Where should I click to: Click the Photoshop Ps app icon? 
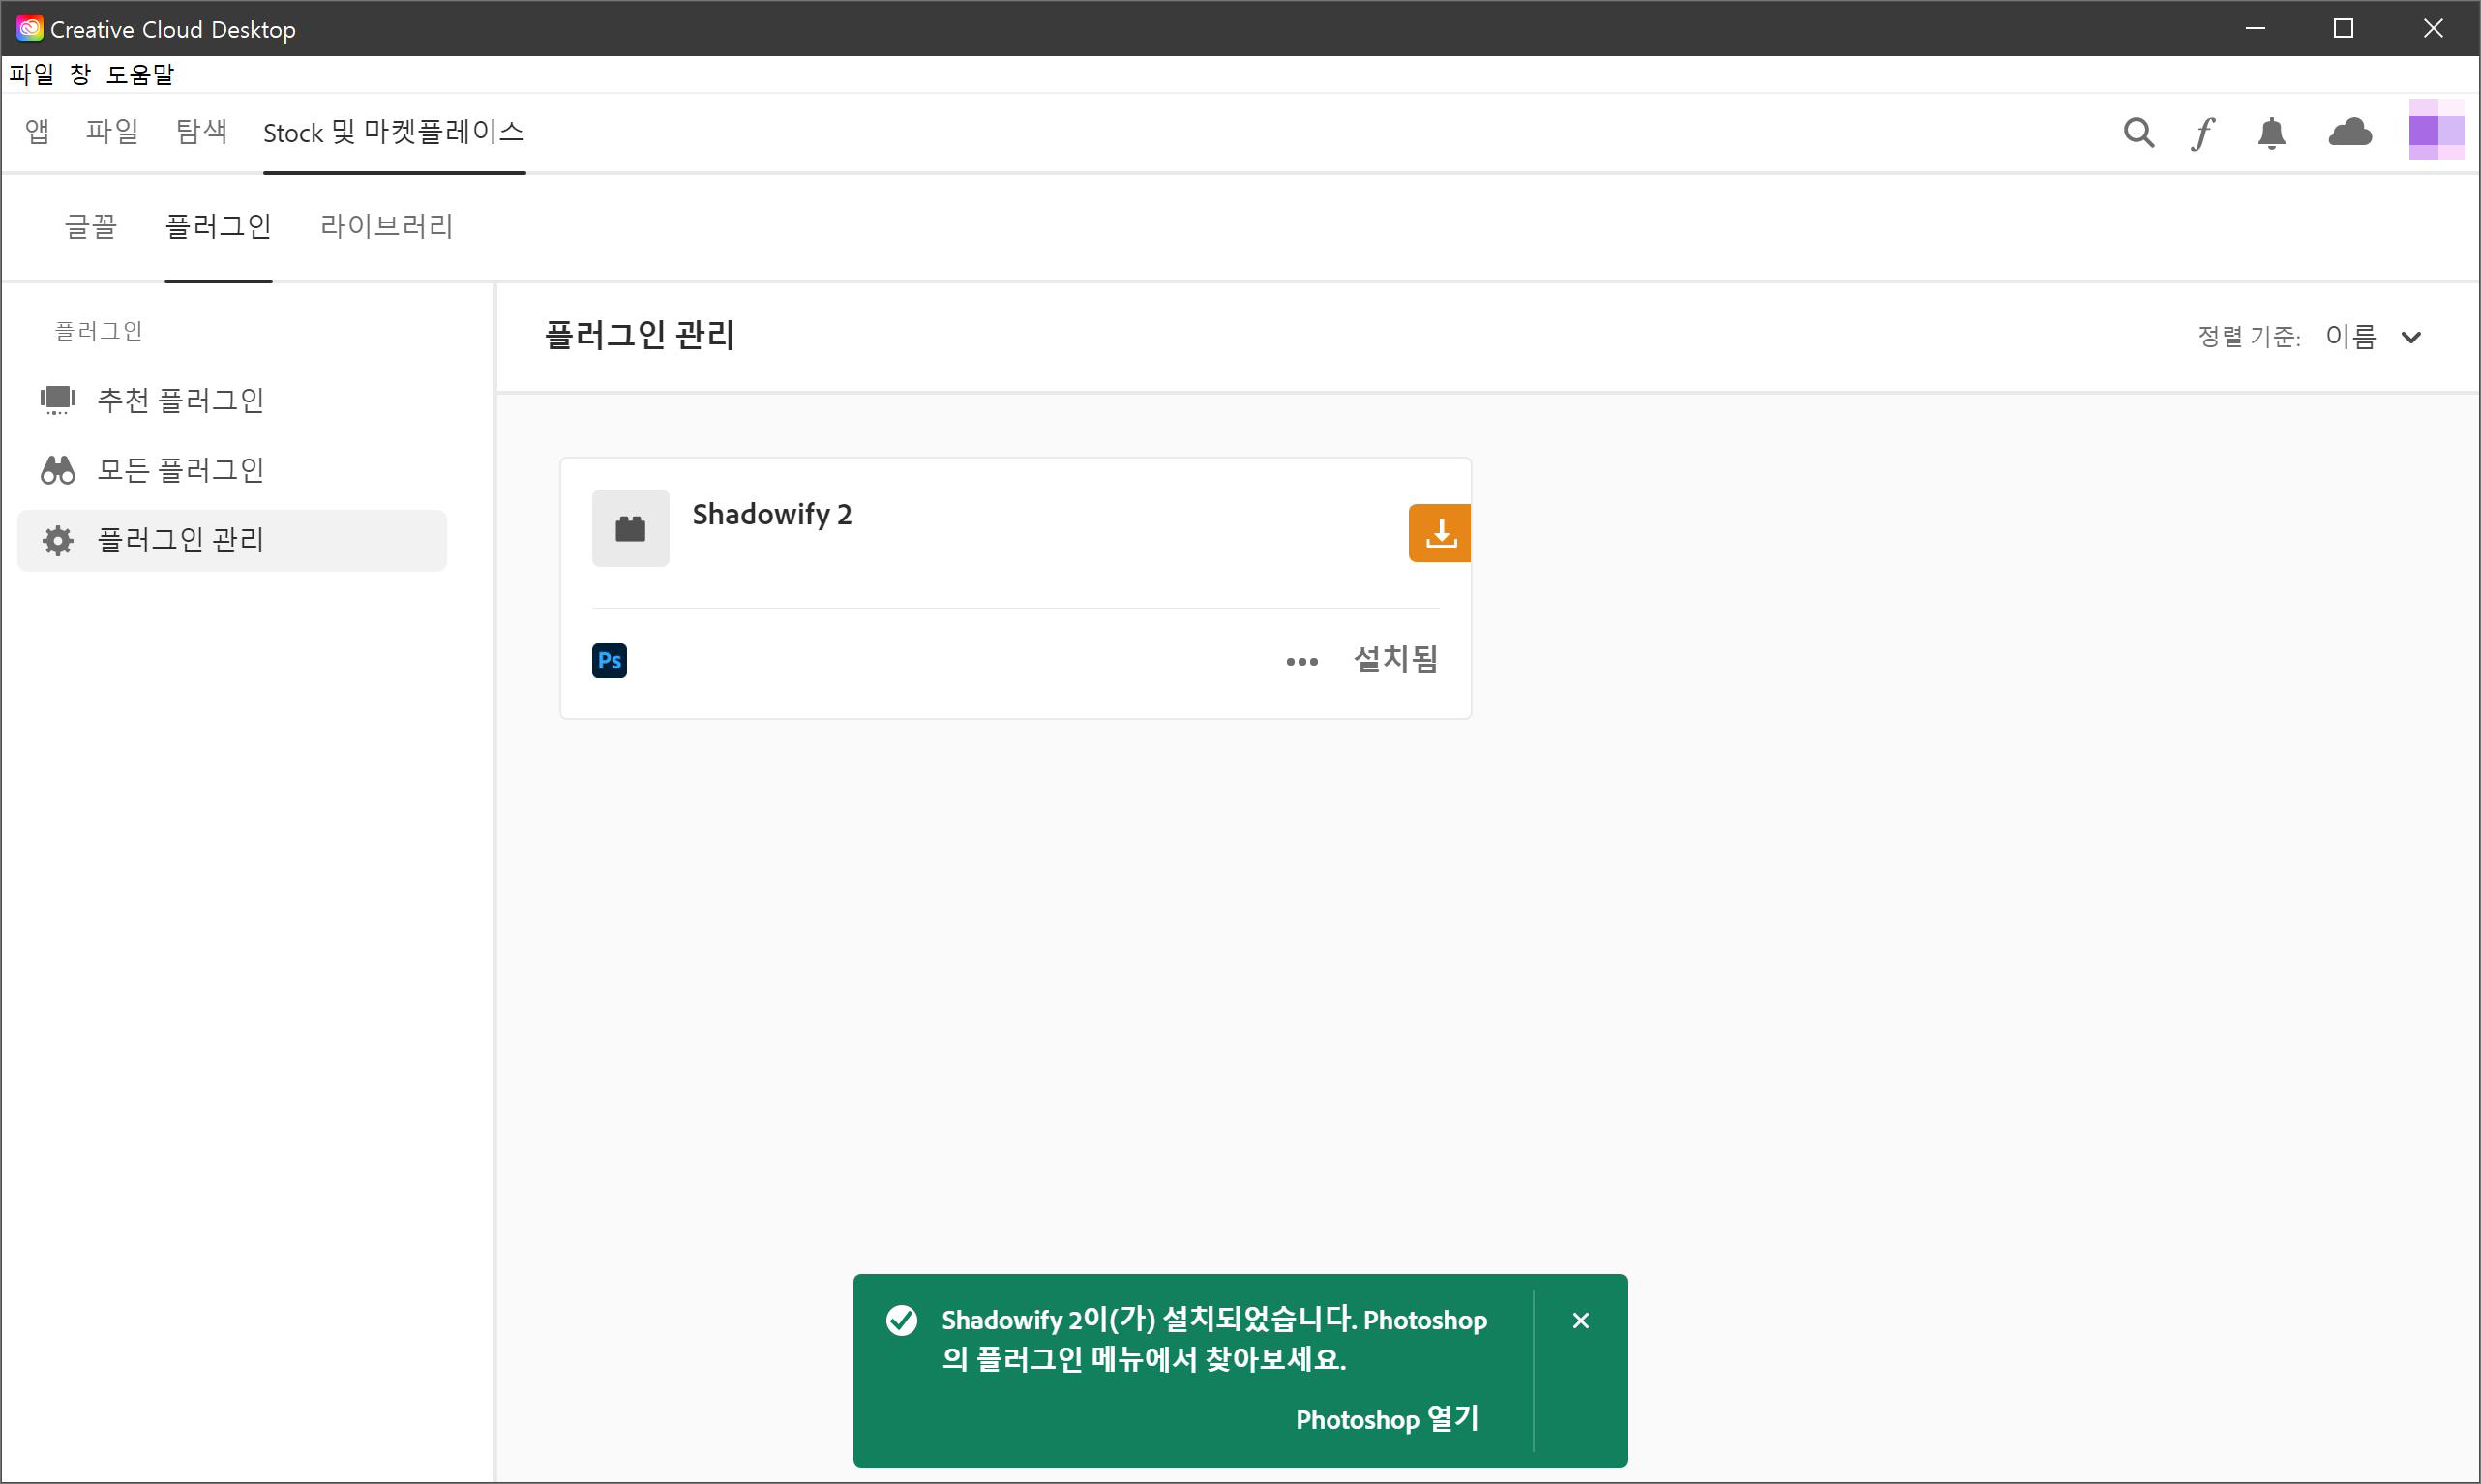[x=609, y=660]
